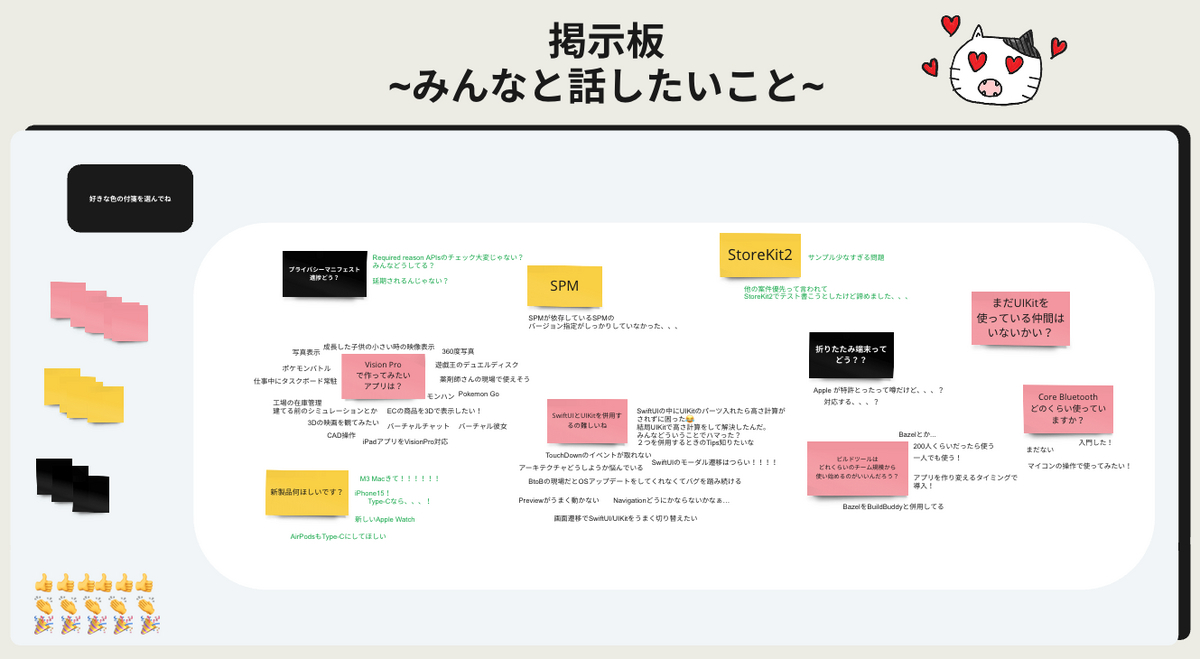Viewport: 1200px width, 659px height.
Task: Select the '3Dの映画を観てみたい' text
Action: click(x=343, y=422)
